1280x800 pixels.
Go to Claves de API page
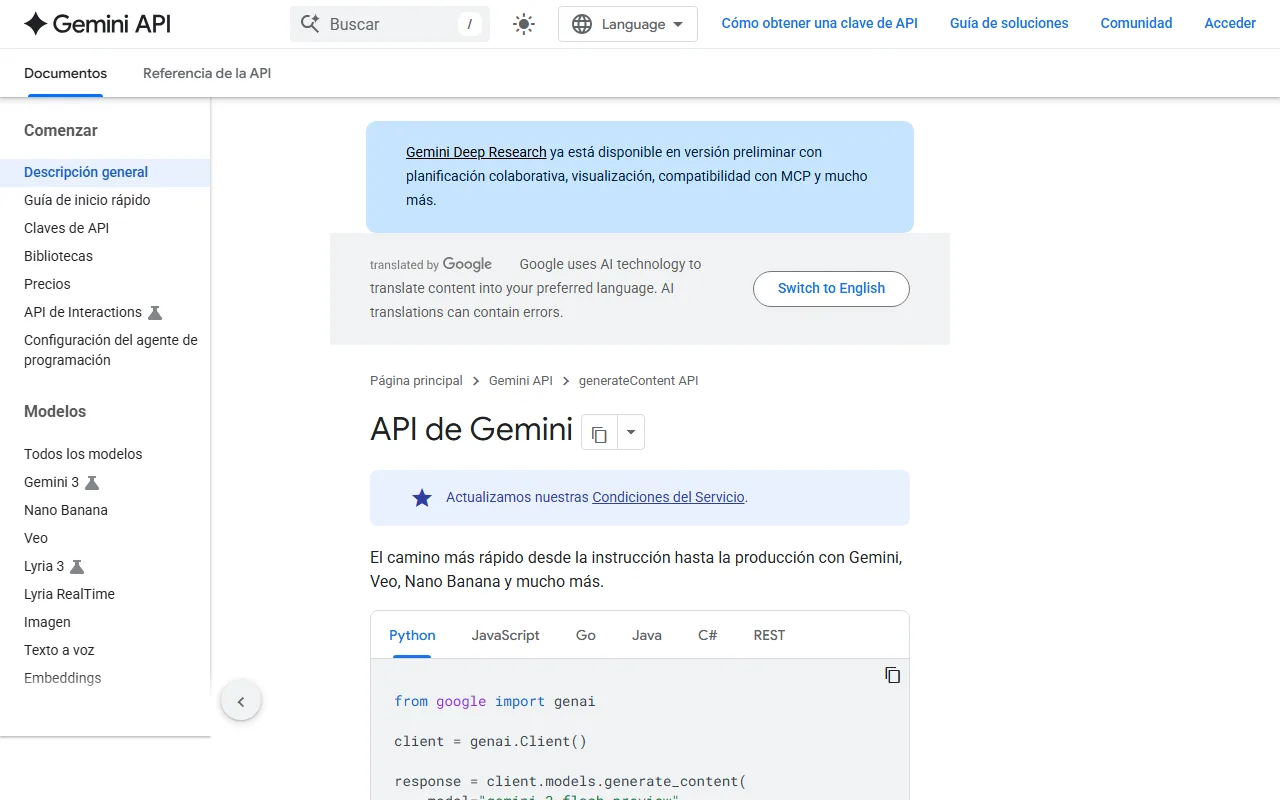pos(66,228)
